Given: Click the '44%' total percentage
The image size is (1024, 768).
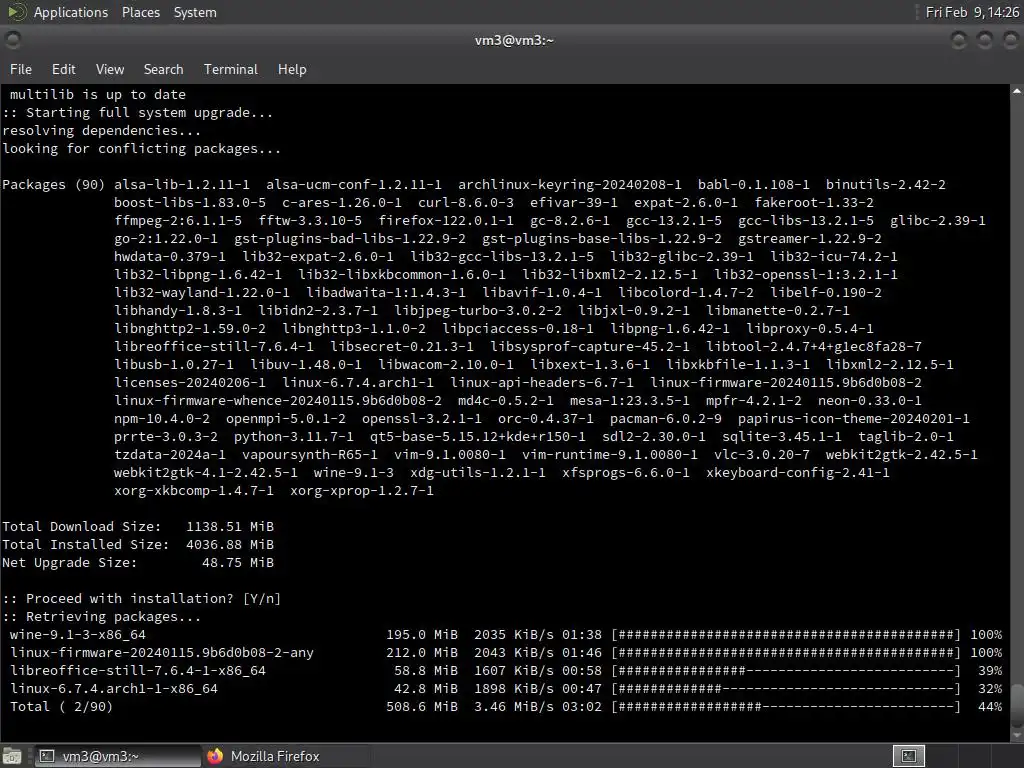Looking at the screenshot, I should [990, 707].
